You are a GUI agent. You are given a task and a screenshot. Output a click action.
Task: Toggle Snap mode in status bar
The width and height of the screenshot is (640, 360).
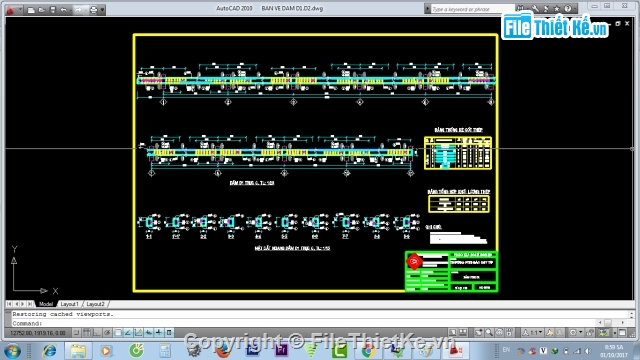77,333
